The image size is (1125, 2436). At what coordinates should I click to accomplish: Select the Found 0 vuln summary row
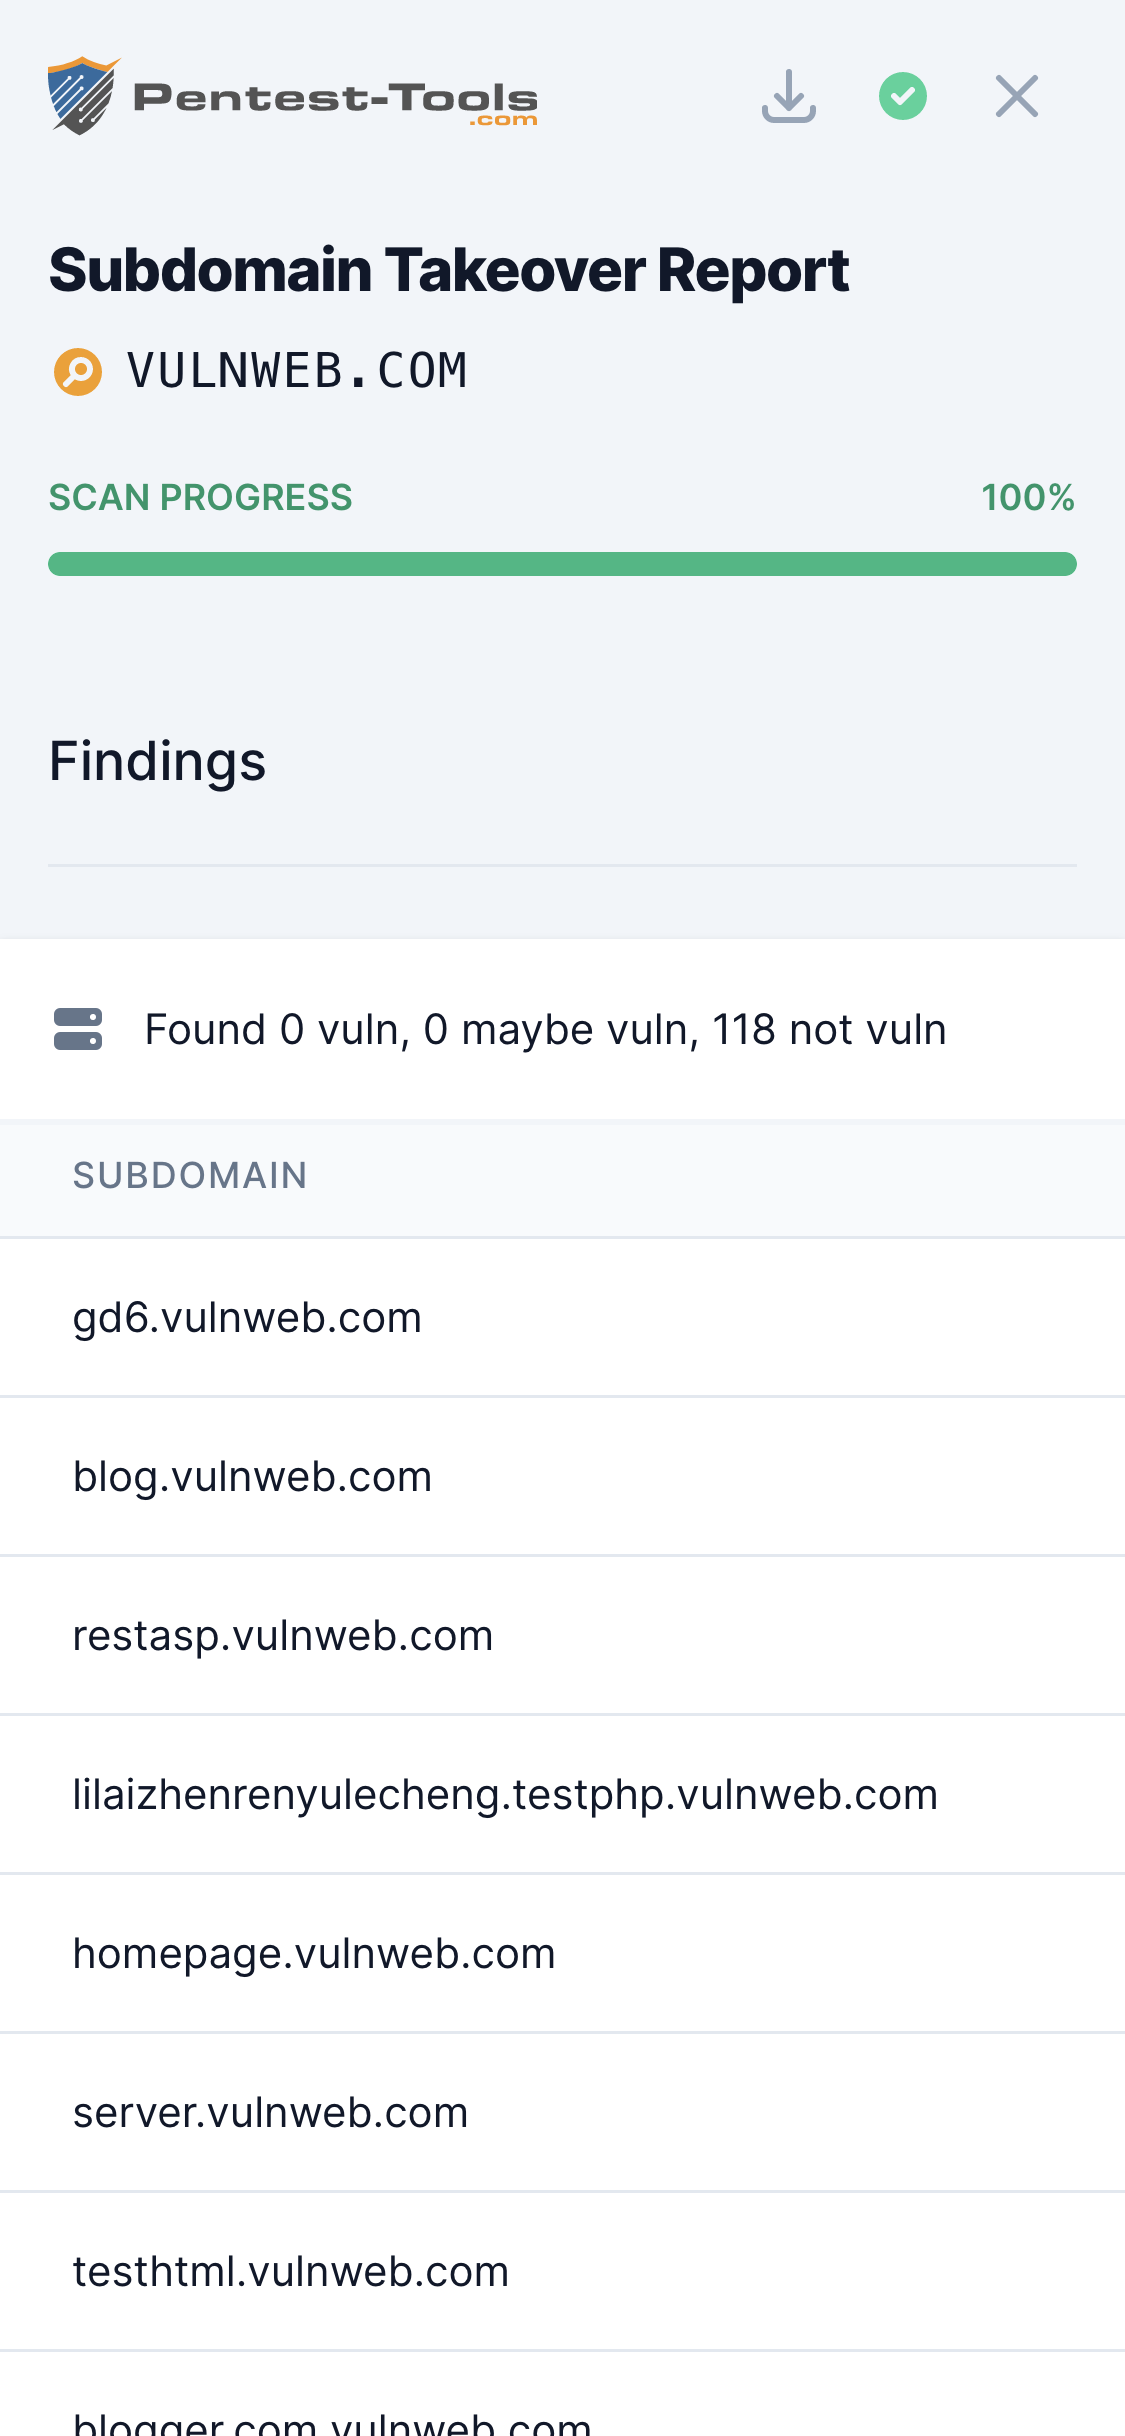tap(545, 1029)
